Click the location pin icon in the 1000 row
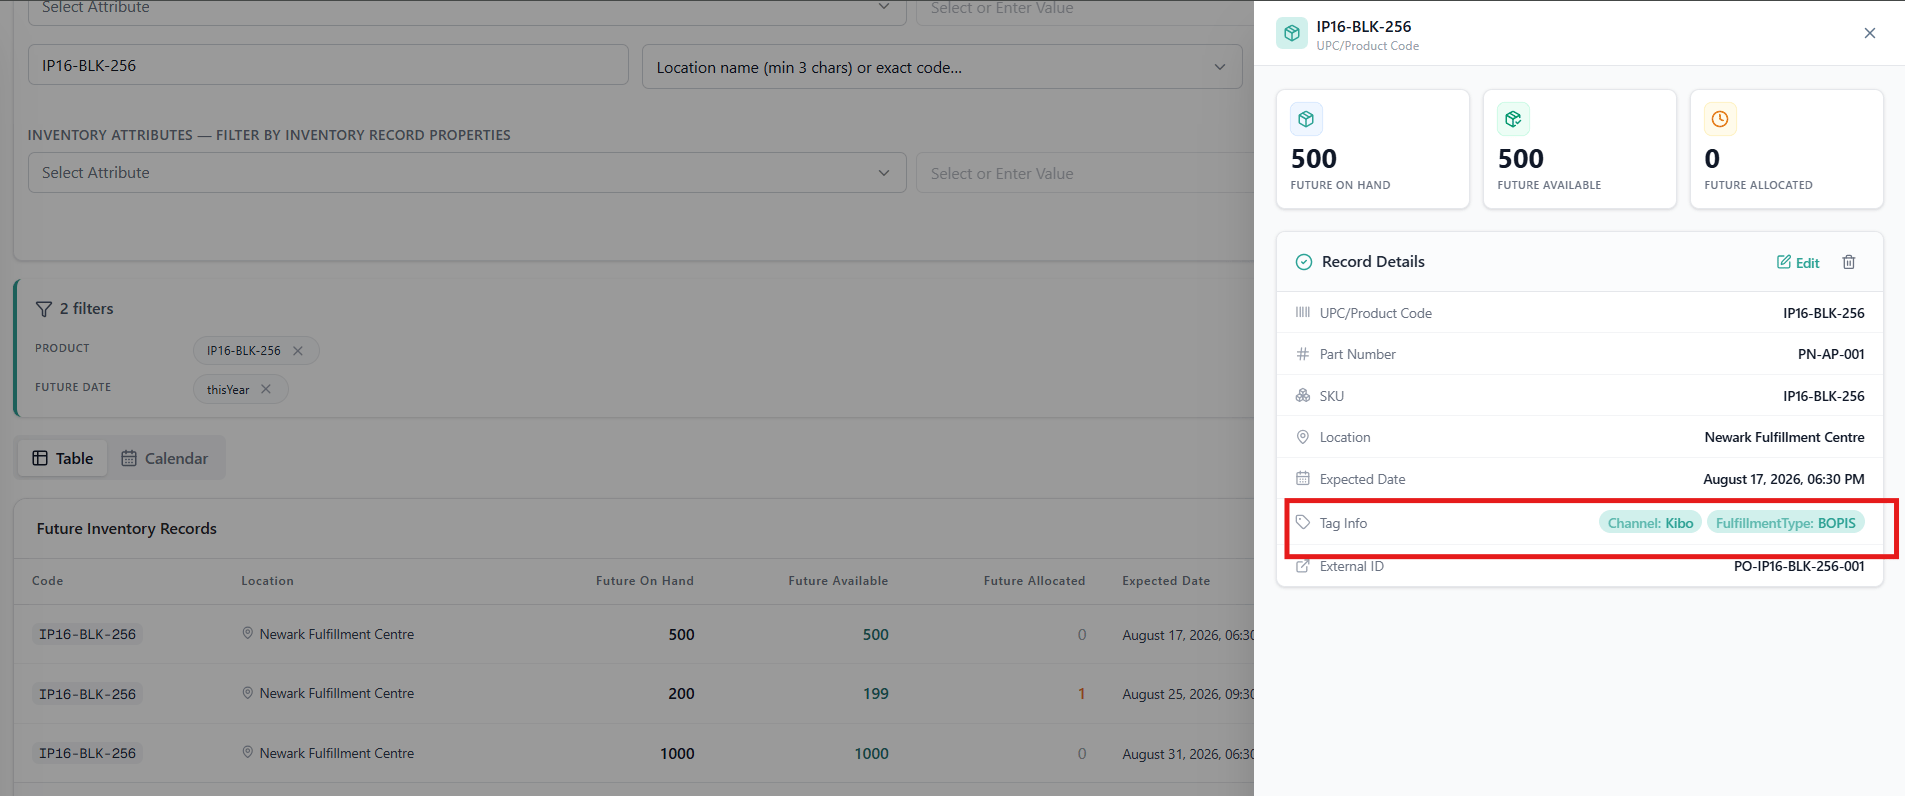 point(248,752)
